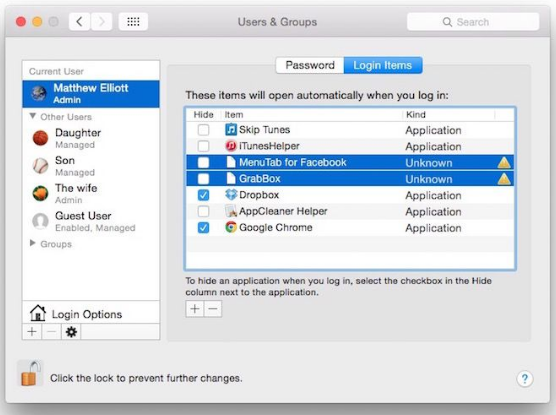Enable the Hide checkbox for AppCleaner Helper

(204, 211)
